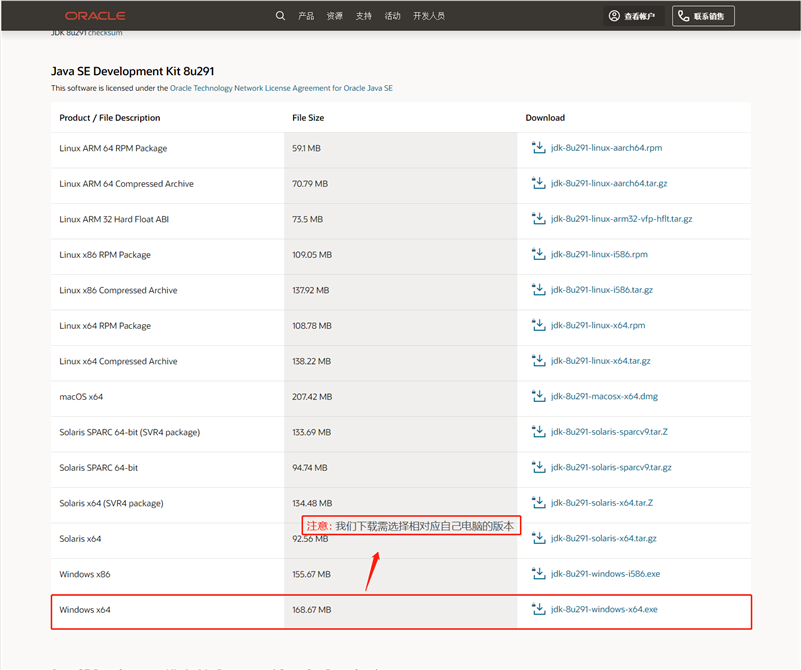
Task: Download jdk-8u291-solaris-x64.tar.gz link
Action: click(604, 538)
